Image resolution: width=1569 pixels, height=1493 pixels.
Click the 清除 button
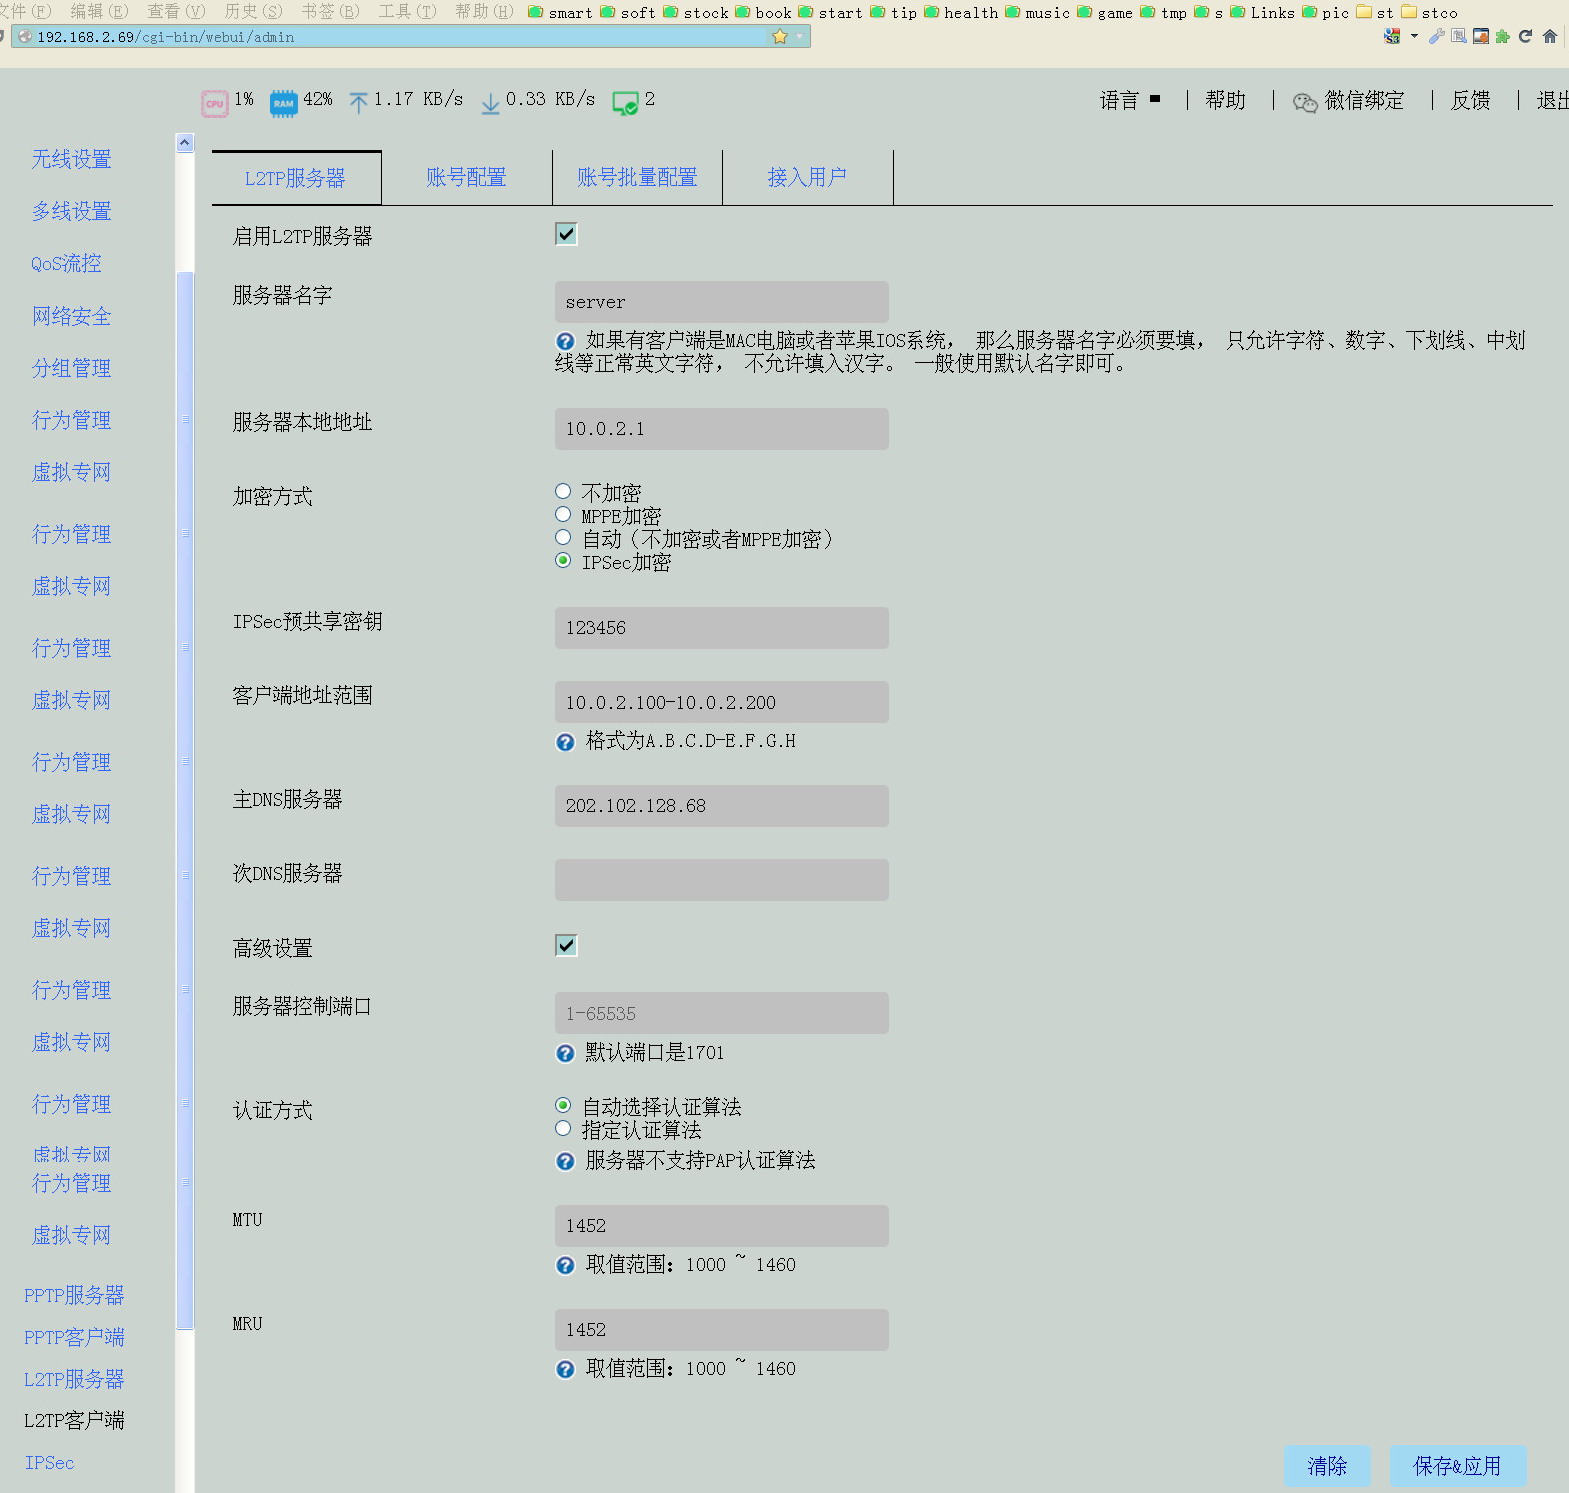point(1327,1466)
